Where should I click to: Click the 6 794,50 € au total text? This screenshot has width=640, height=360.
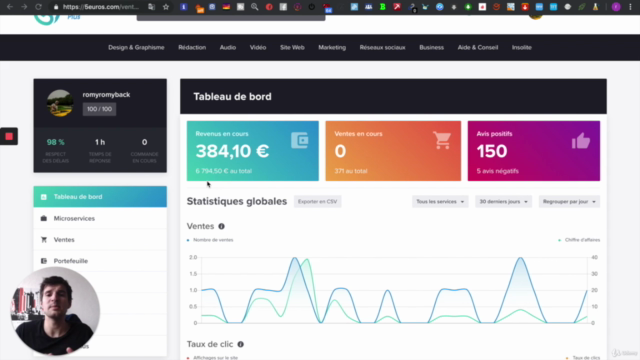(224, 171)
